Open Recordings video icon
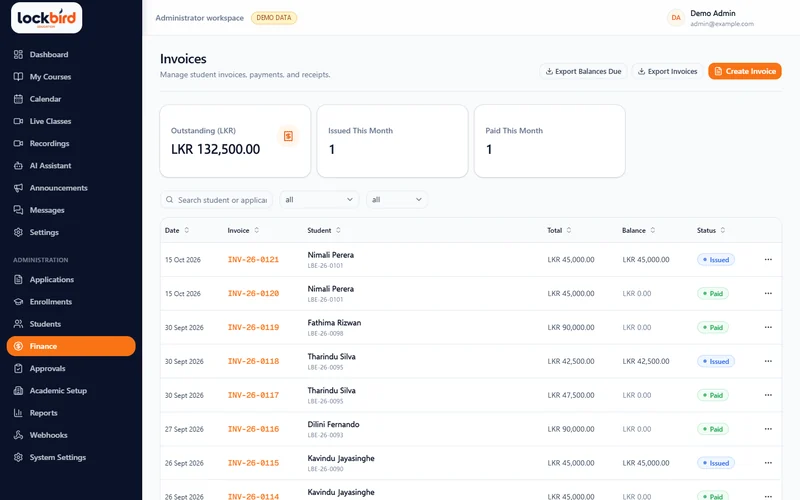Image resolution: width=800 pixels, height=500 pixels. (18, 143)
